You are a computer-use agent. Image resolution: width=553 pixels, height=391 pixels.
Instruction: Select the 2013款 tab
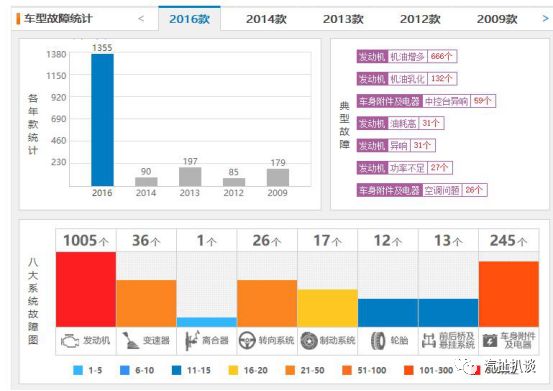tap(343, 19)
